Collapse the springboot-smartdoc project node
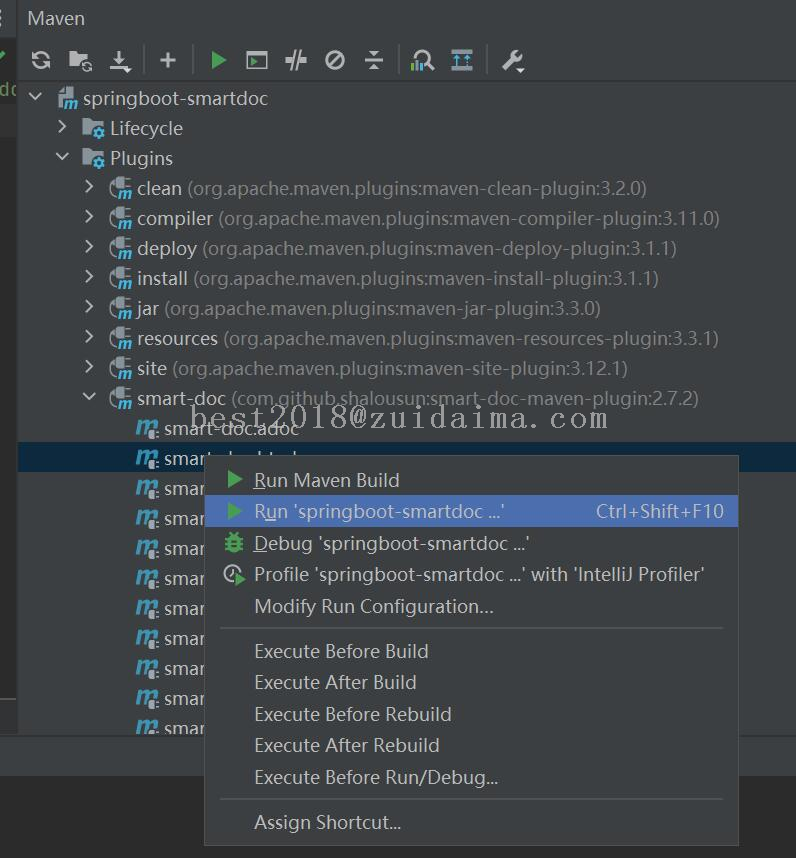The image size is (796, 858). (36, 97)
